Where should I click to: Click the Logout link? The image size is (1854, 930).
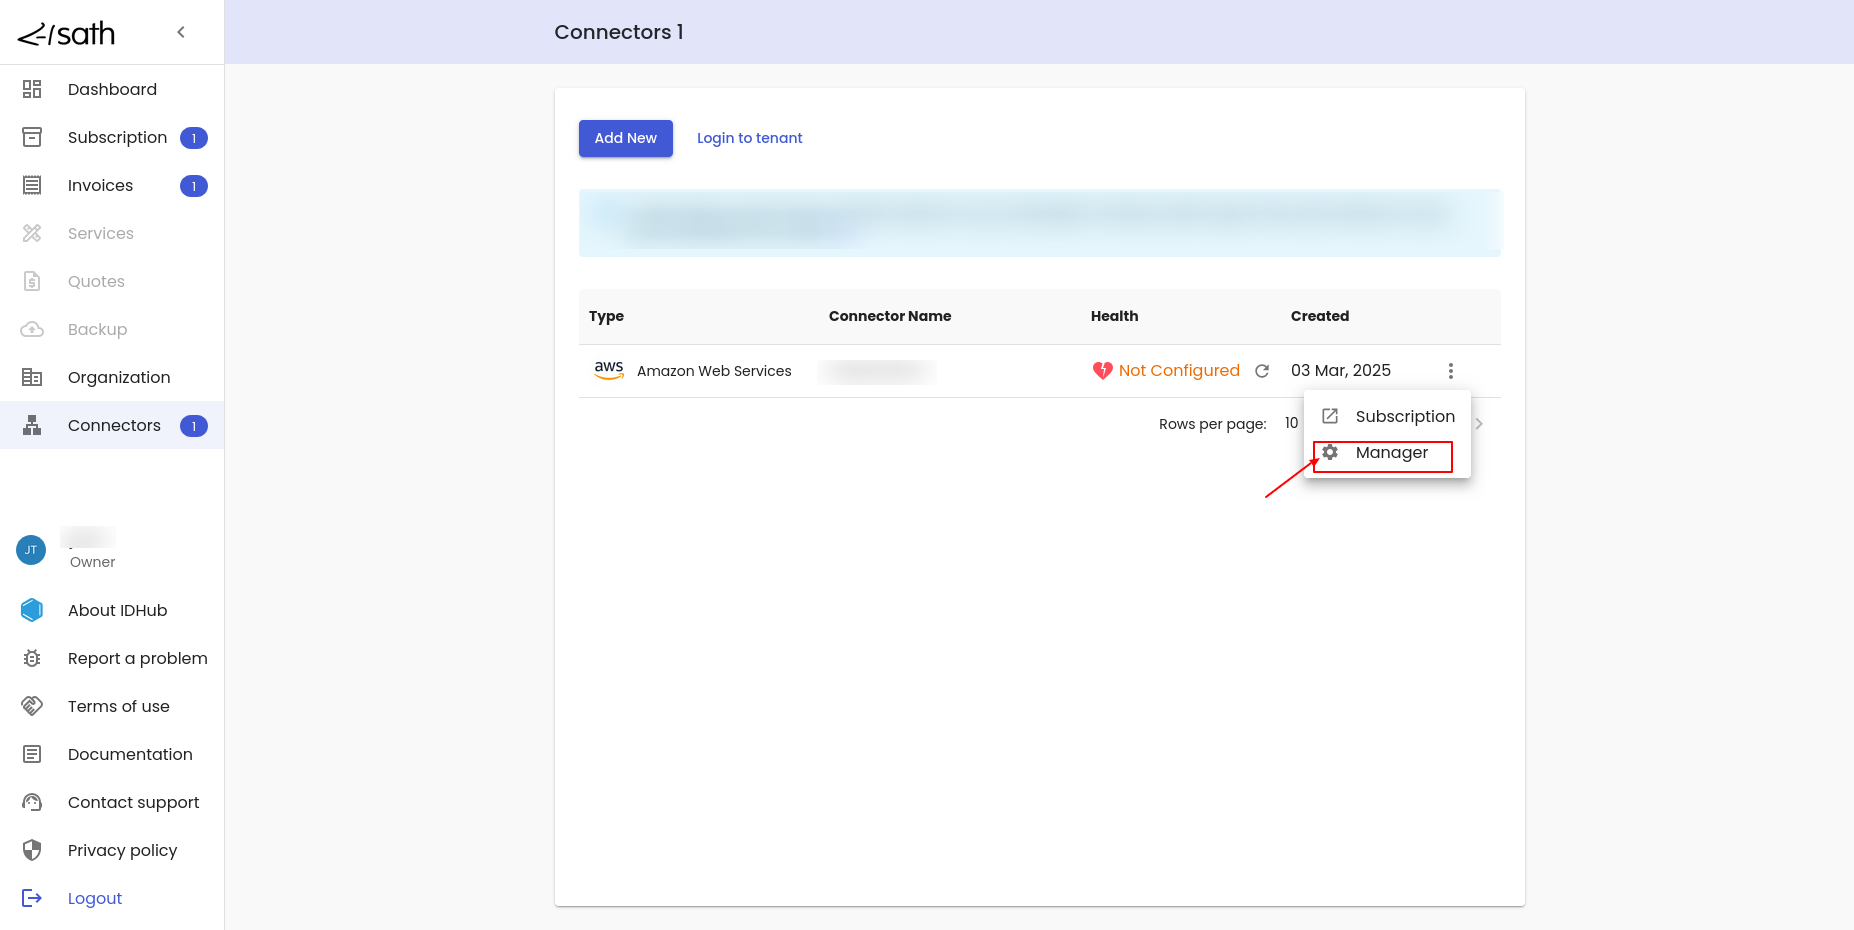[x=94, y=898]
